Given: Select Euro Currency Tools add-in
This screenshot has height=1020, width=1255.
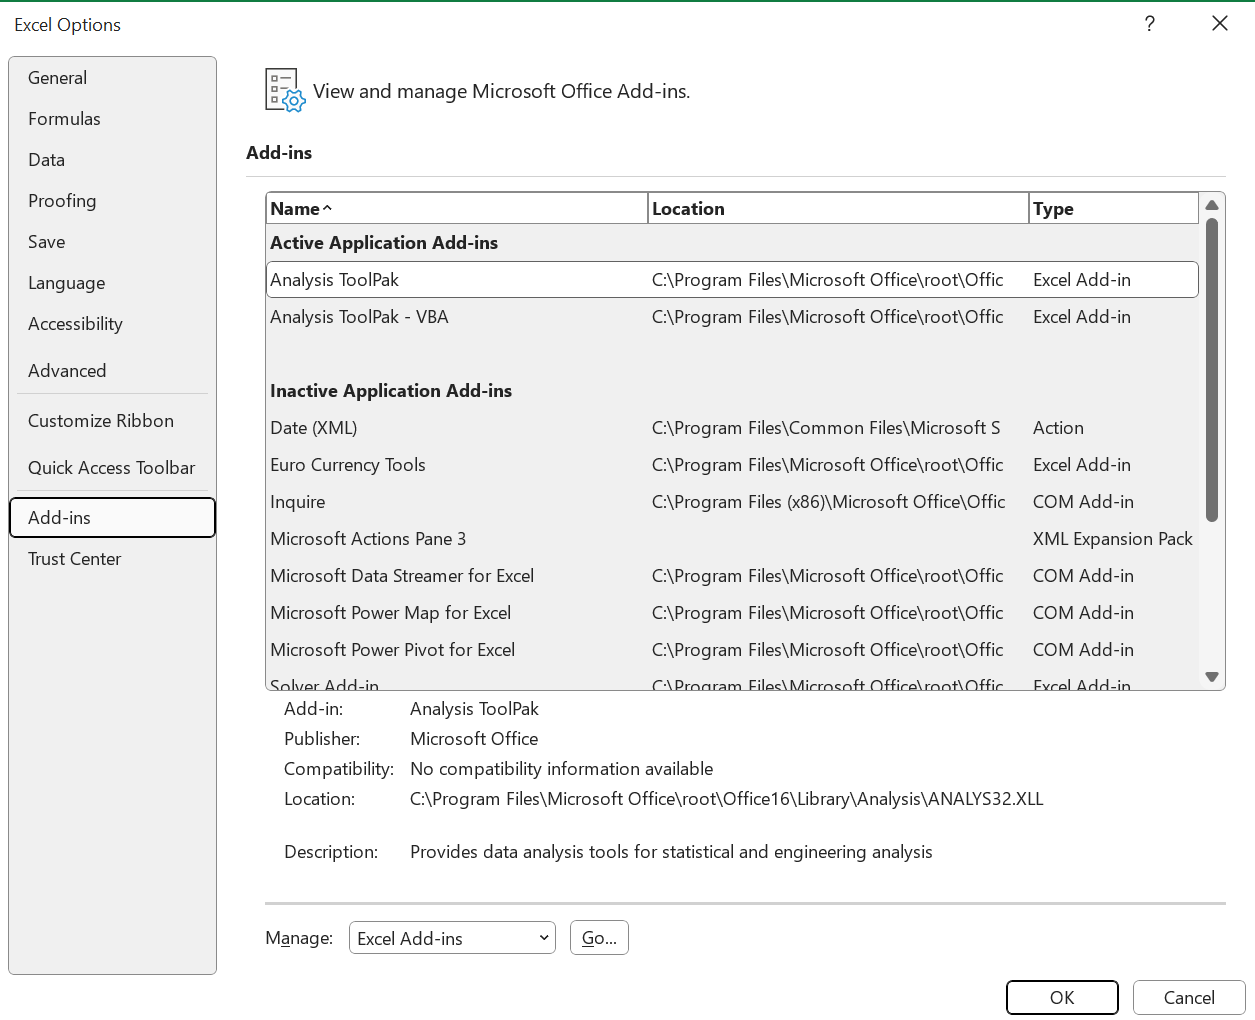Looking at the screenshot, I should pos(732,465).
